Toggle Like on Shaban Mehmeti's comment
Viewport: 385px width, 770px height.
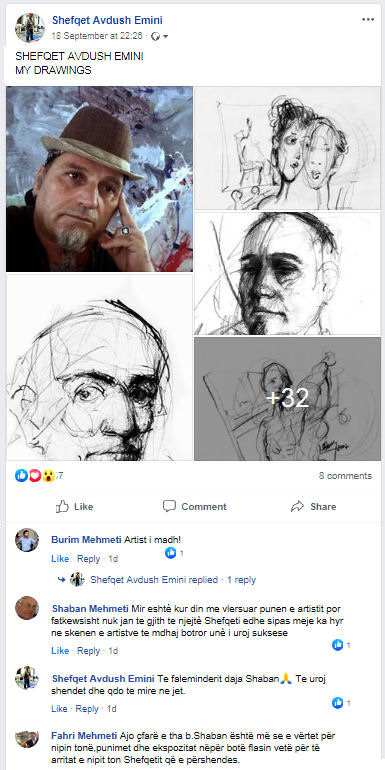60,651
